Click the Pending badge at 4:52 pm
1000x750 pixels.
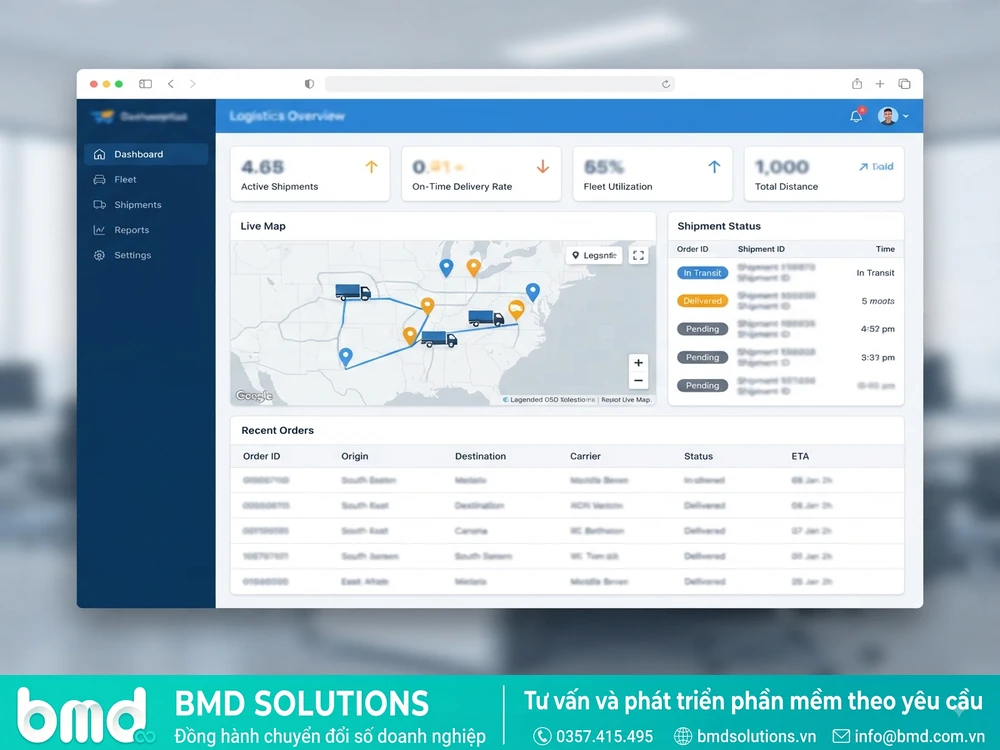click(702, 329)
